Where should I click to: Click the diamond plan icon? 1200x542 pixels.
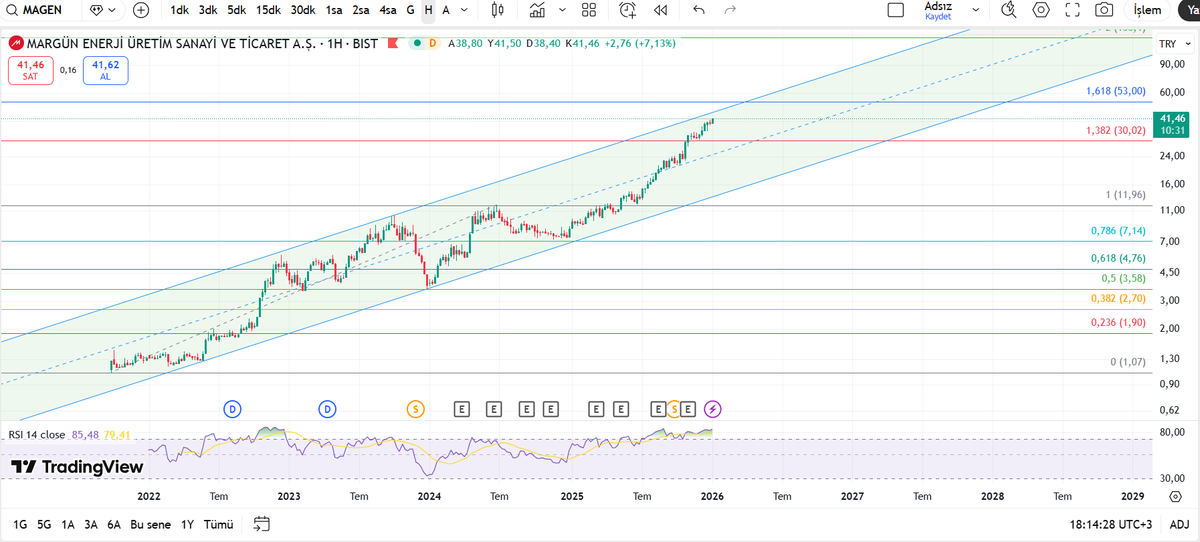pyautogui.click(x=97, y=10)
